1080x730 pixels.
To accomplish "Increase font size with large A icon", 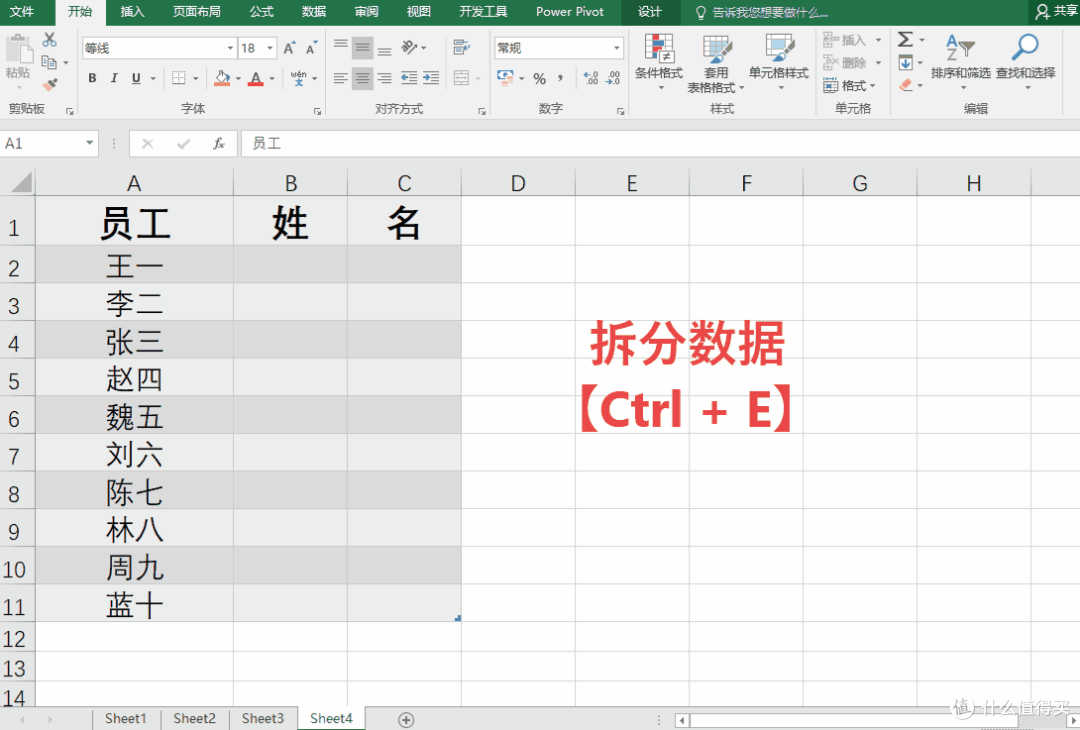I will coord(289,48).
